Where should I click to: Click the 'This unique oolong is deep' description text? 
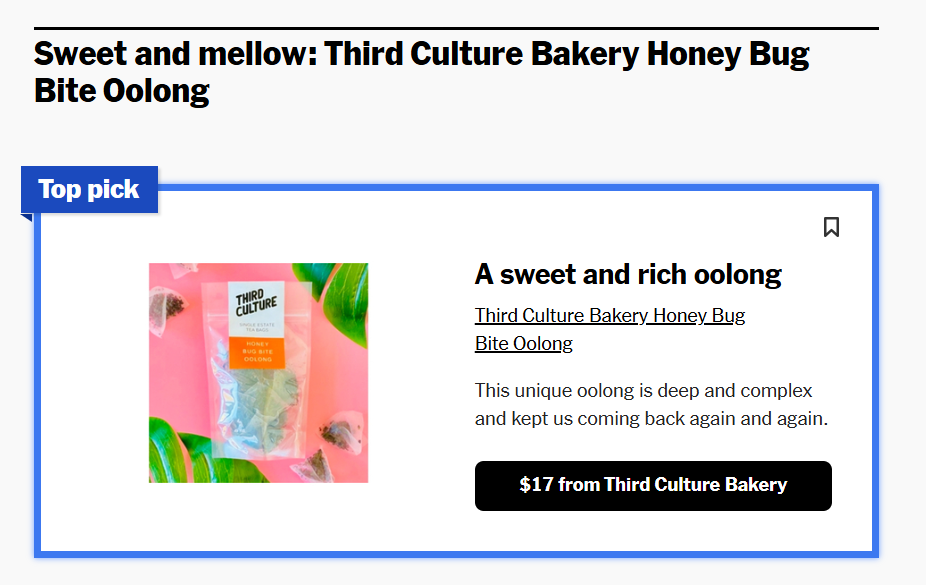[x=651, y=404]
